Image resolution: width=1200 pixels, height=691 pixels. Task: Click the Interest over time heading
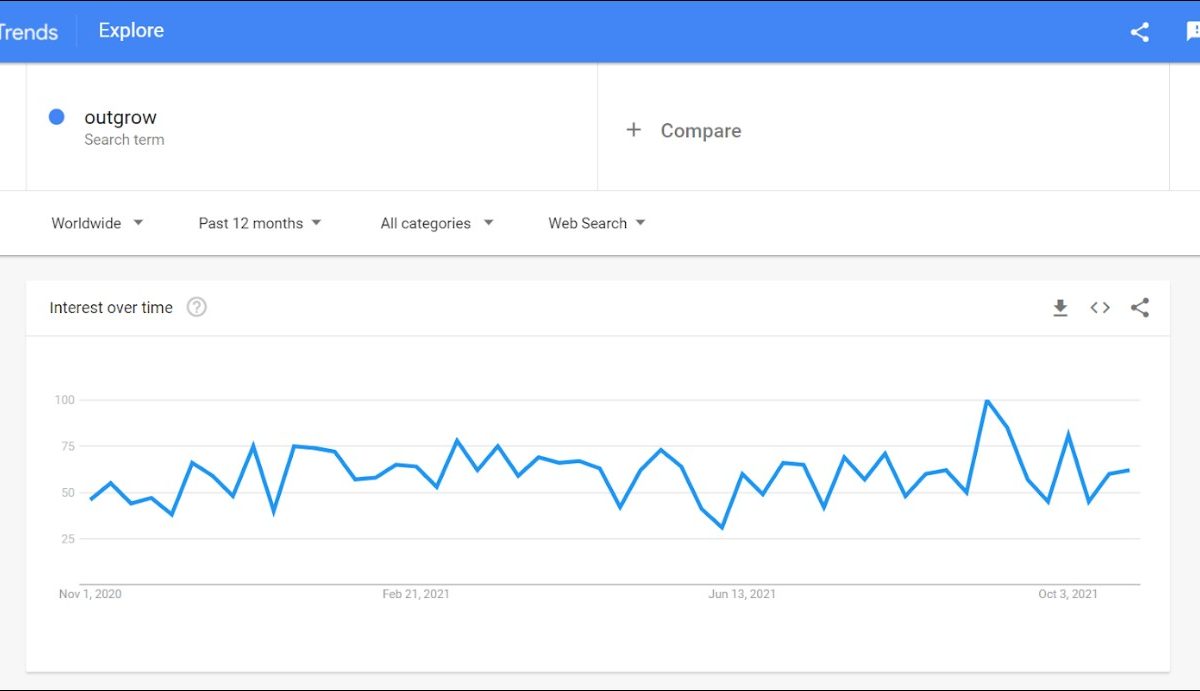pyautogui.click(x=111, y=308)
